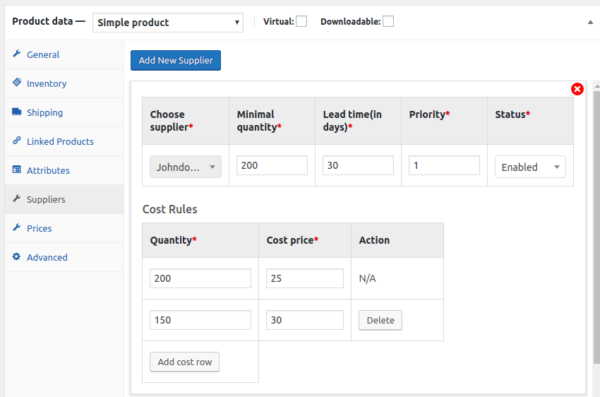This screenshot has height=397, width=600.
Task: Click the Cost price field with 25
Action: pyautogui.click(x=305, y=278)
